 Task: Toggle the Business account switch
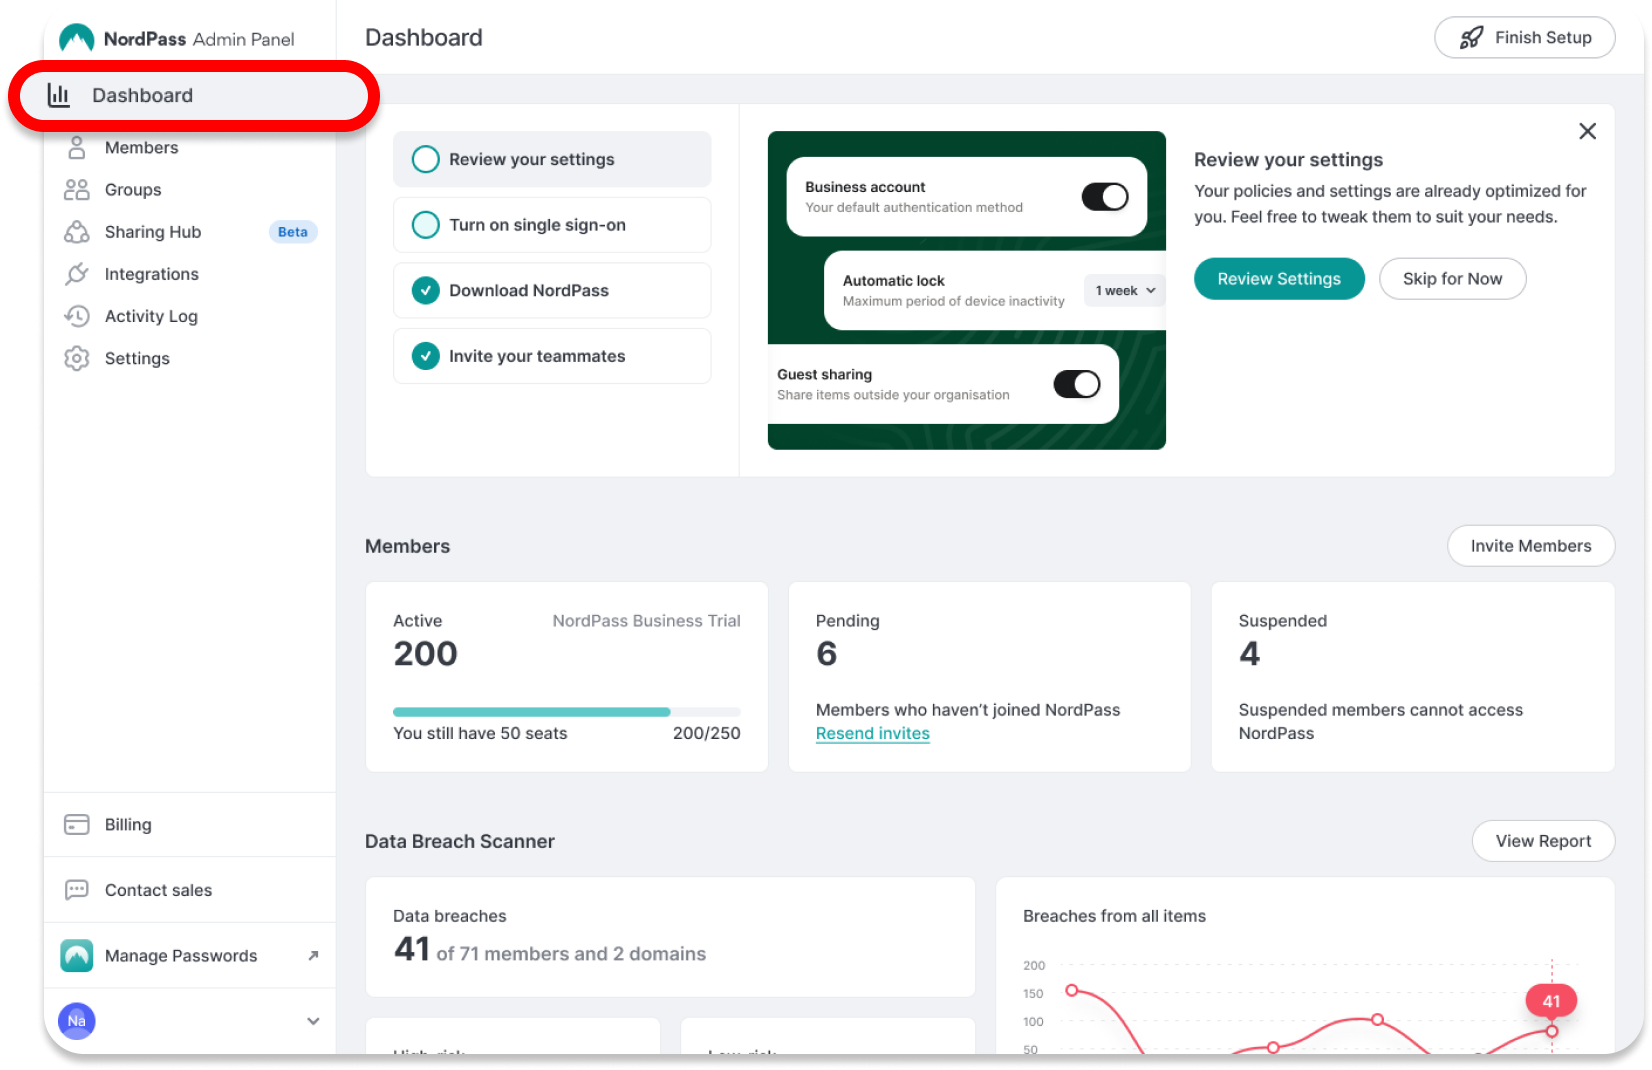[1104, 196]
